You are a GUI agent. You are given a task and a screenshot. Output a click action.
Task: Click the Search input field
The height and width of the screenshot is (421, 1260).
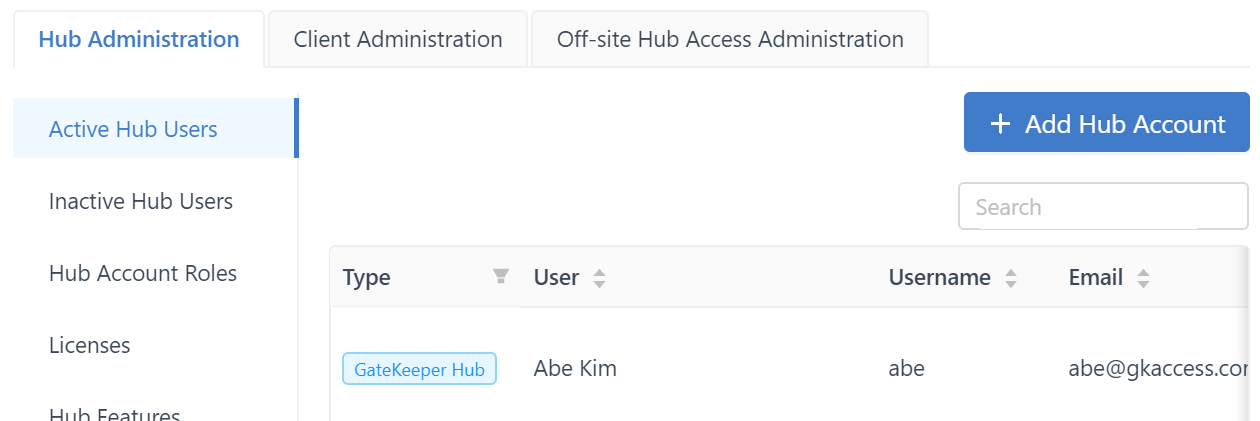pyautogui.click(x=1103, y=207)
